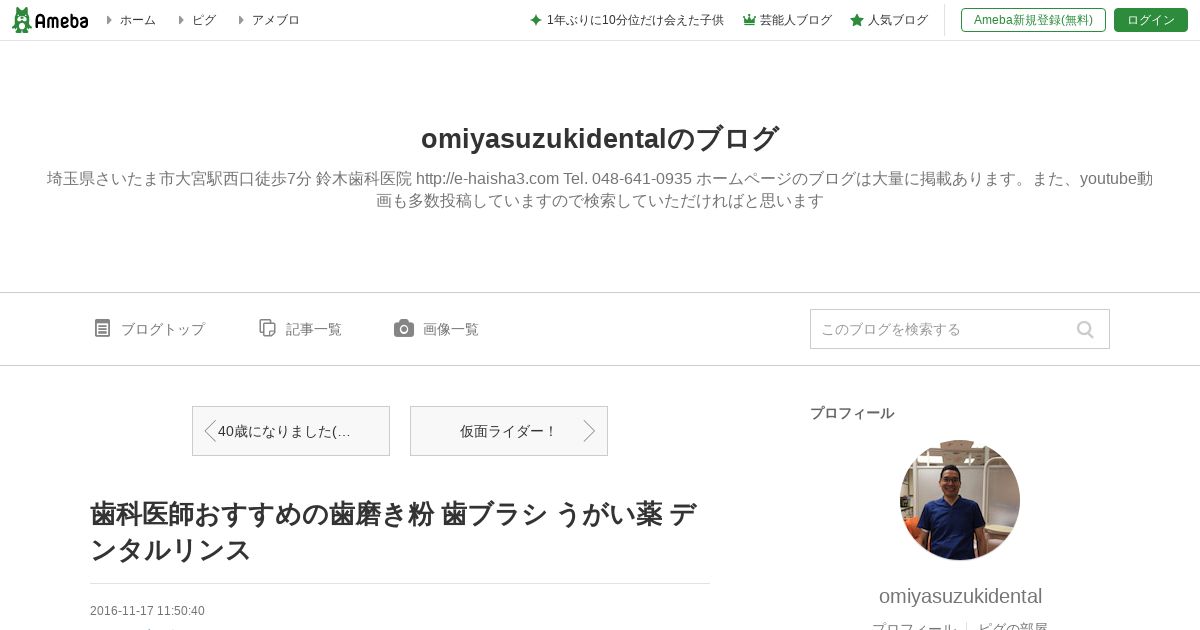Click the search magnifier icon
The image size is (1200, 630).
[x=1085, y=329]
